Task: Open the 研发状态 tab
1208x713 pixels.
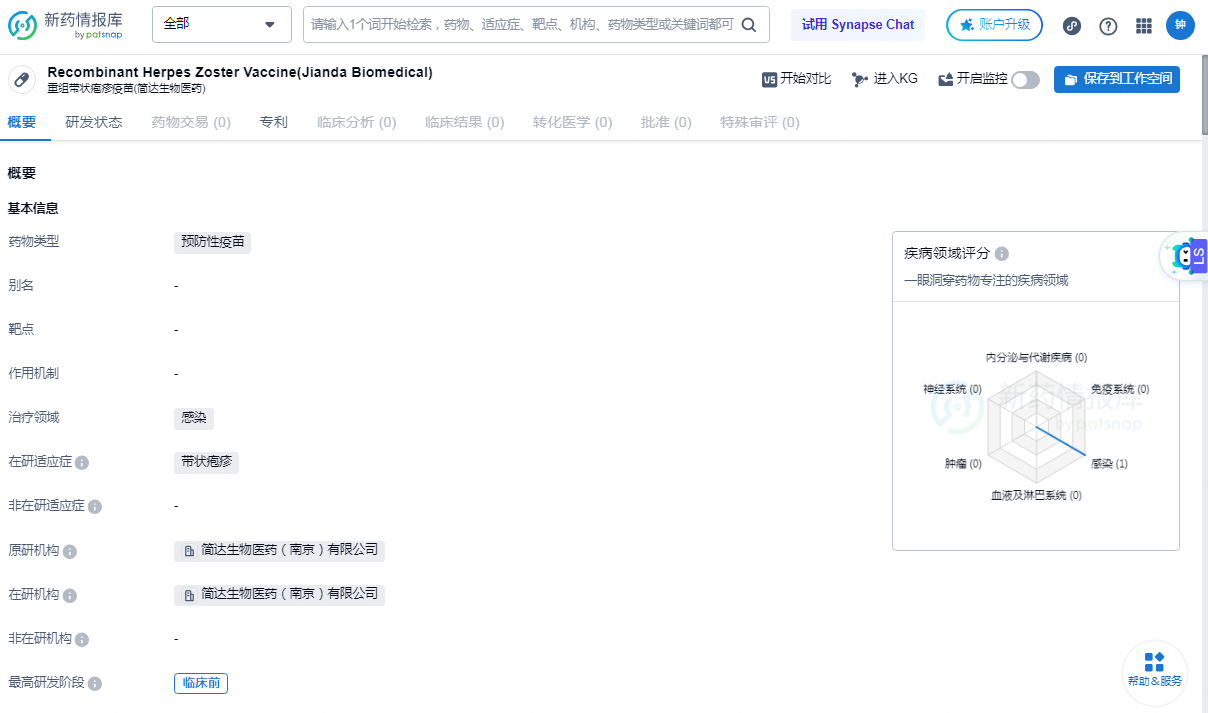Action: [x=95, y=122]
